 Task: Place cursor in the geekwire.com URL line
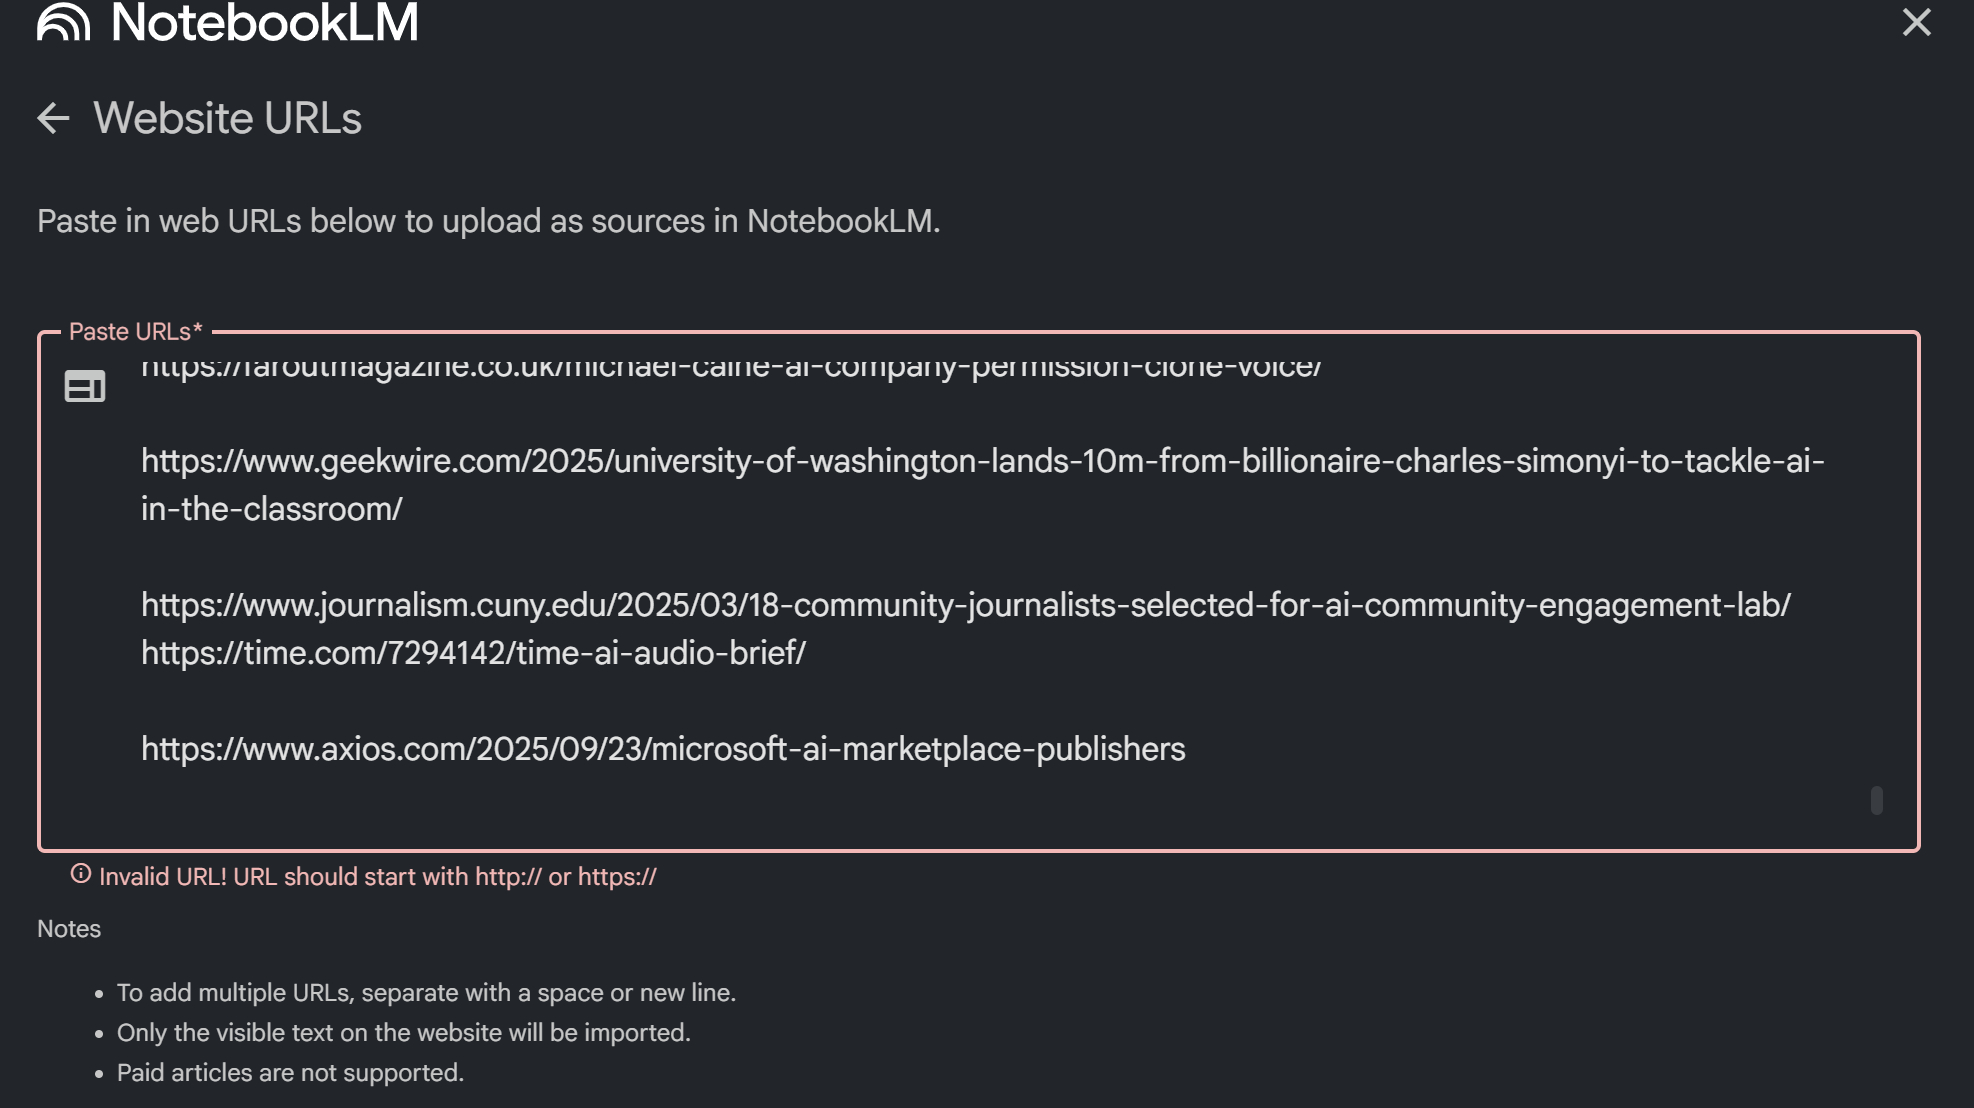pyautogui.click(x=980, y=461)
